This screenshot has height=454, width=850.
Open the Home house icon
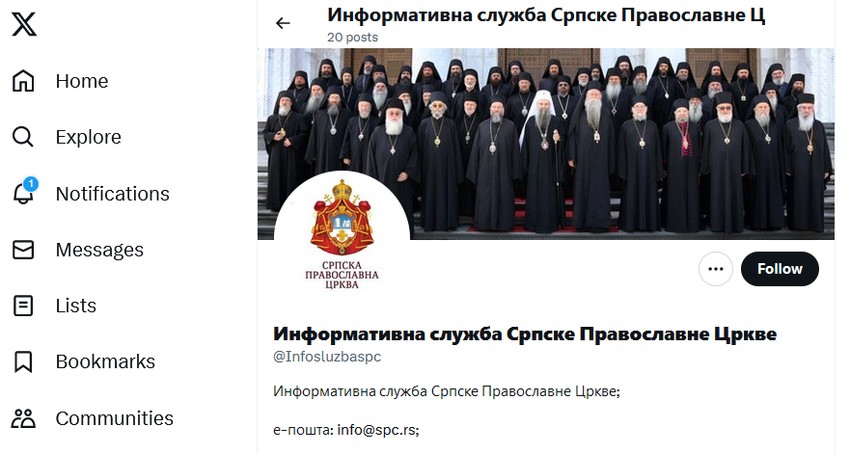[23, 81]
